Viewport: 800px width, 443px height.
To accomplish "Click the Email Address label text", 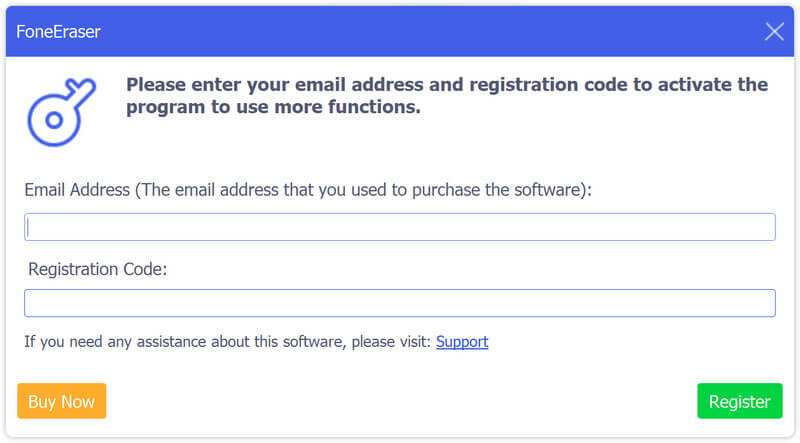I will tap(78, 189).
